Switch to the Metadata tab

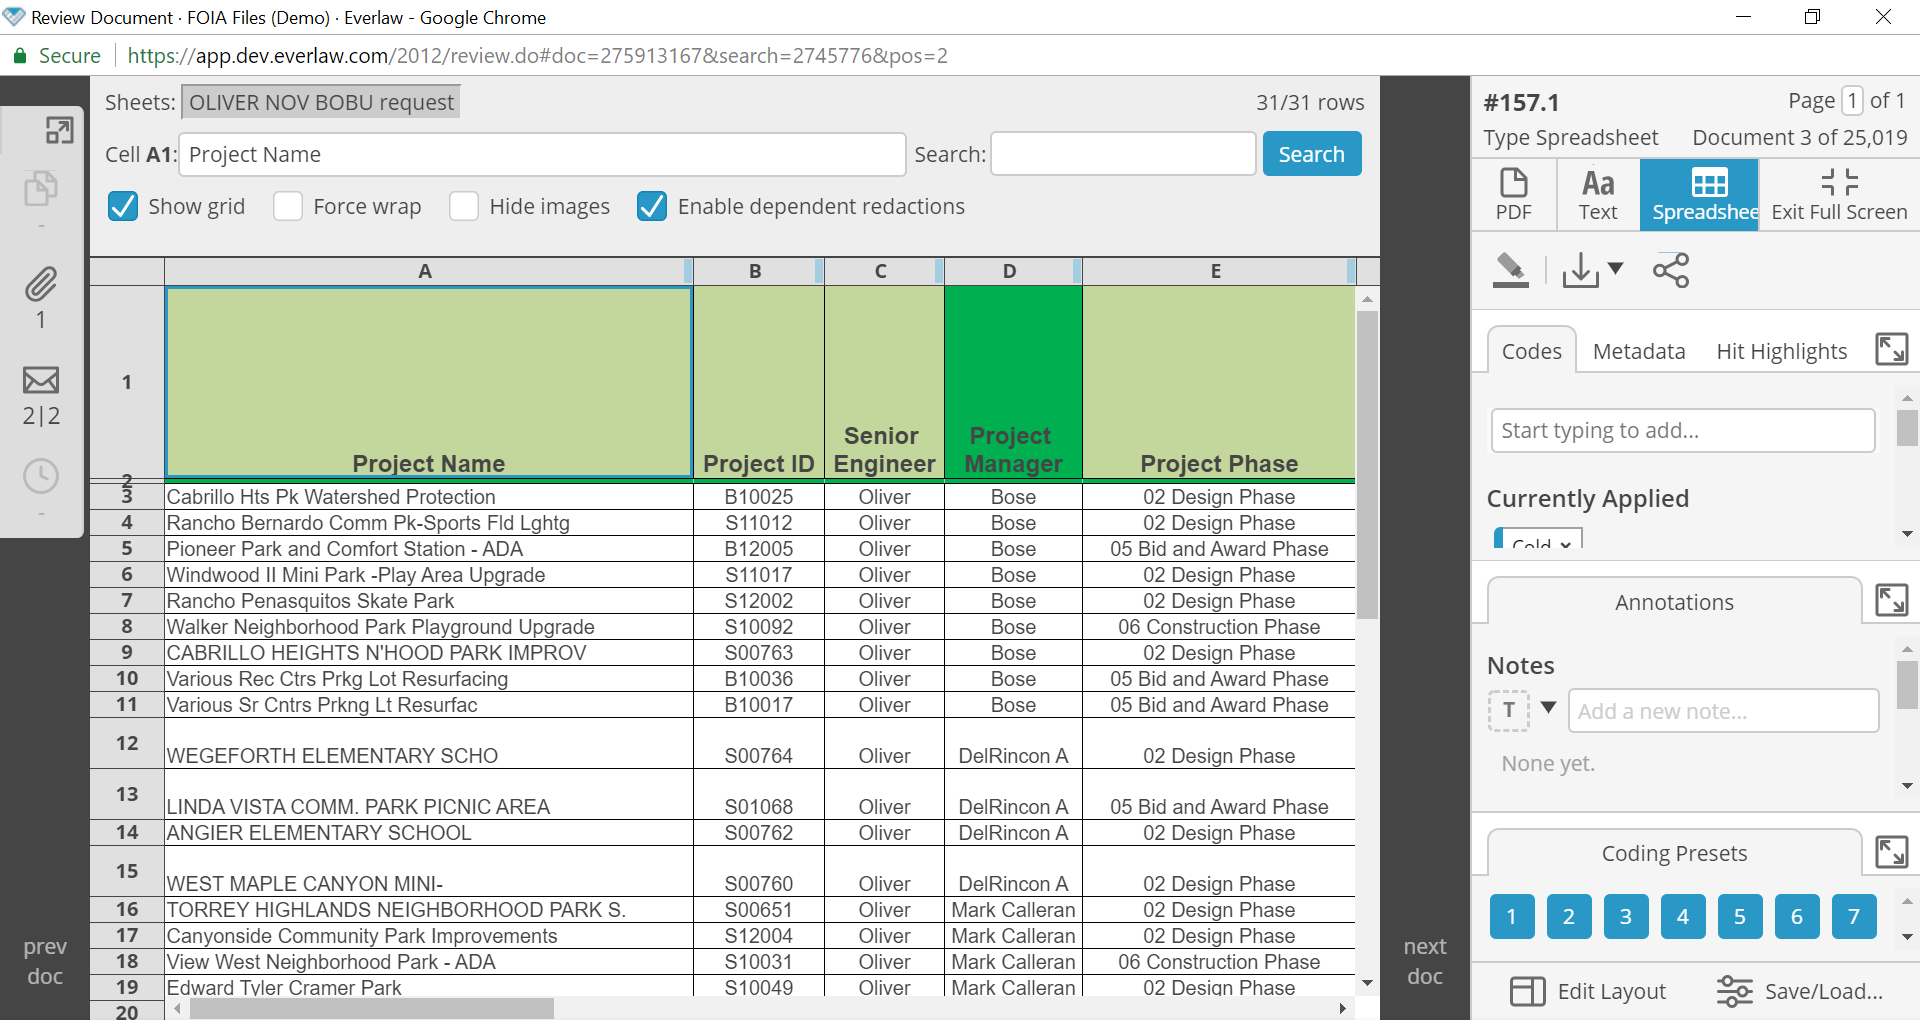tap(1638, 350)
